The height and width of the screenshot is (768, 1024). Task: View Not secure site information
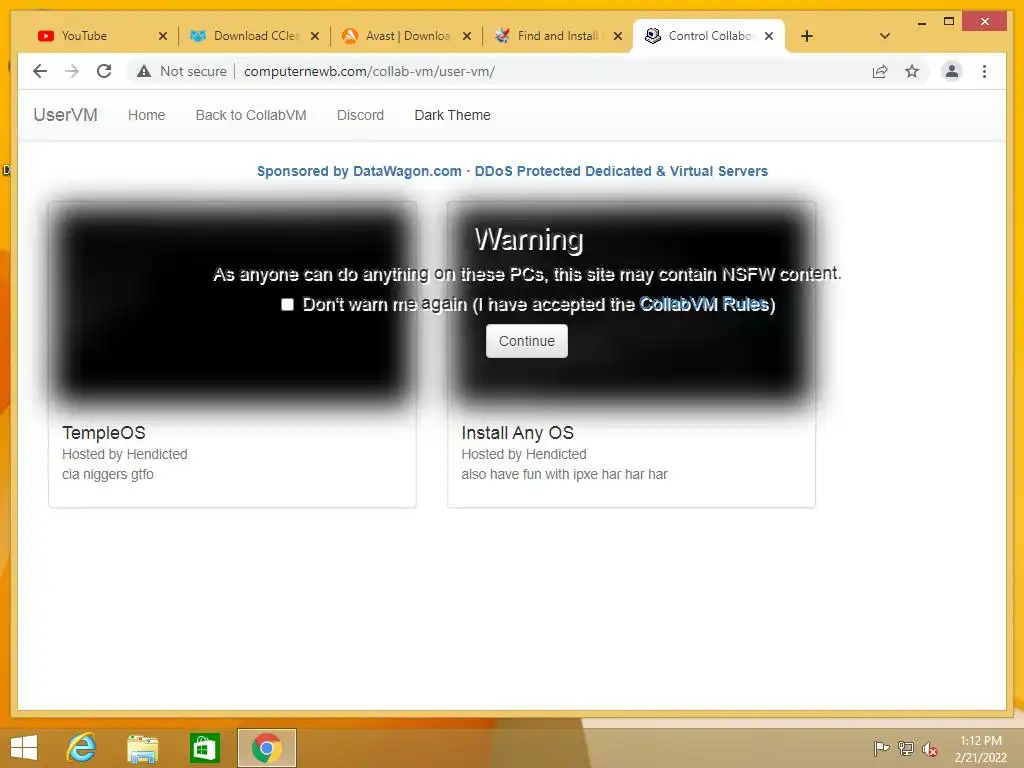[x=182, y=71]
